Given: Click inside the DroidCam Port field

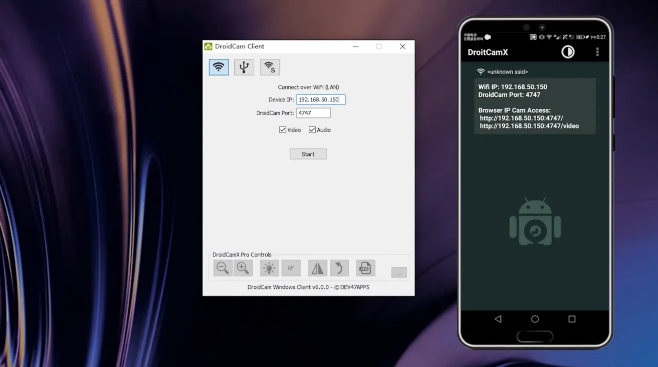Looking at the screenshot, I should click(x=313, y=113).
